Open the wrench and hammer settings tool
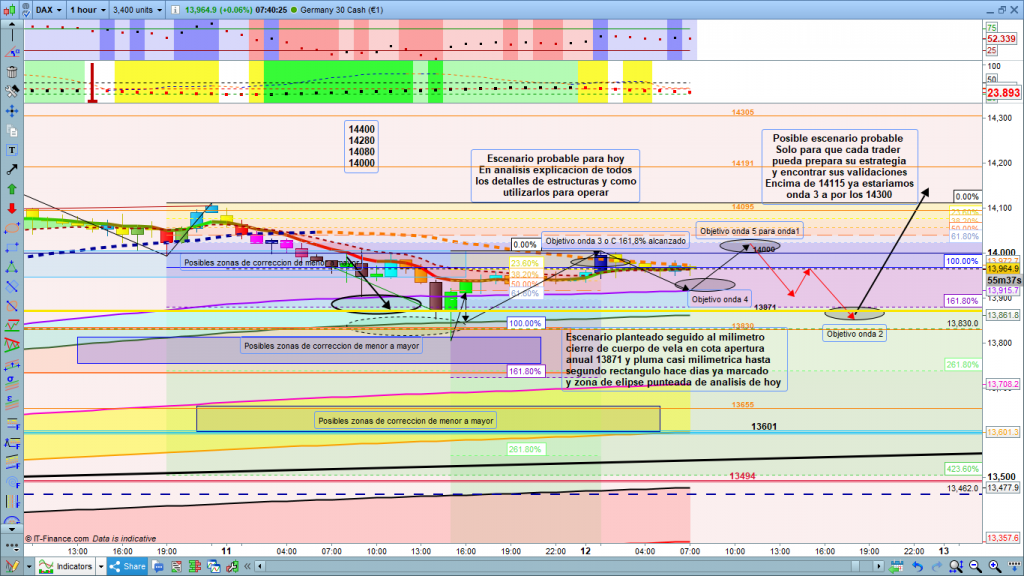Image resolution: width=1024 pixels, height=576 pixels. (x=11, y=91)
